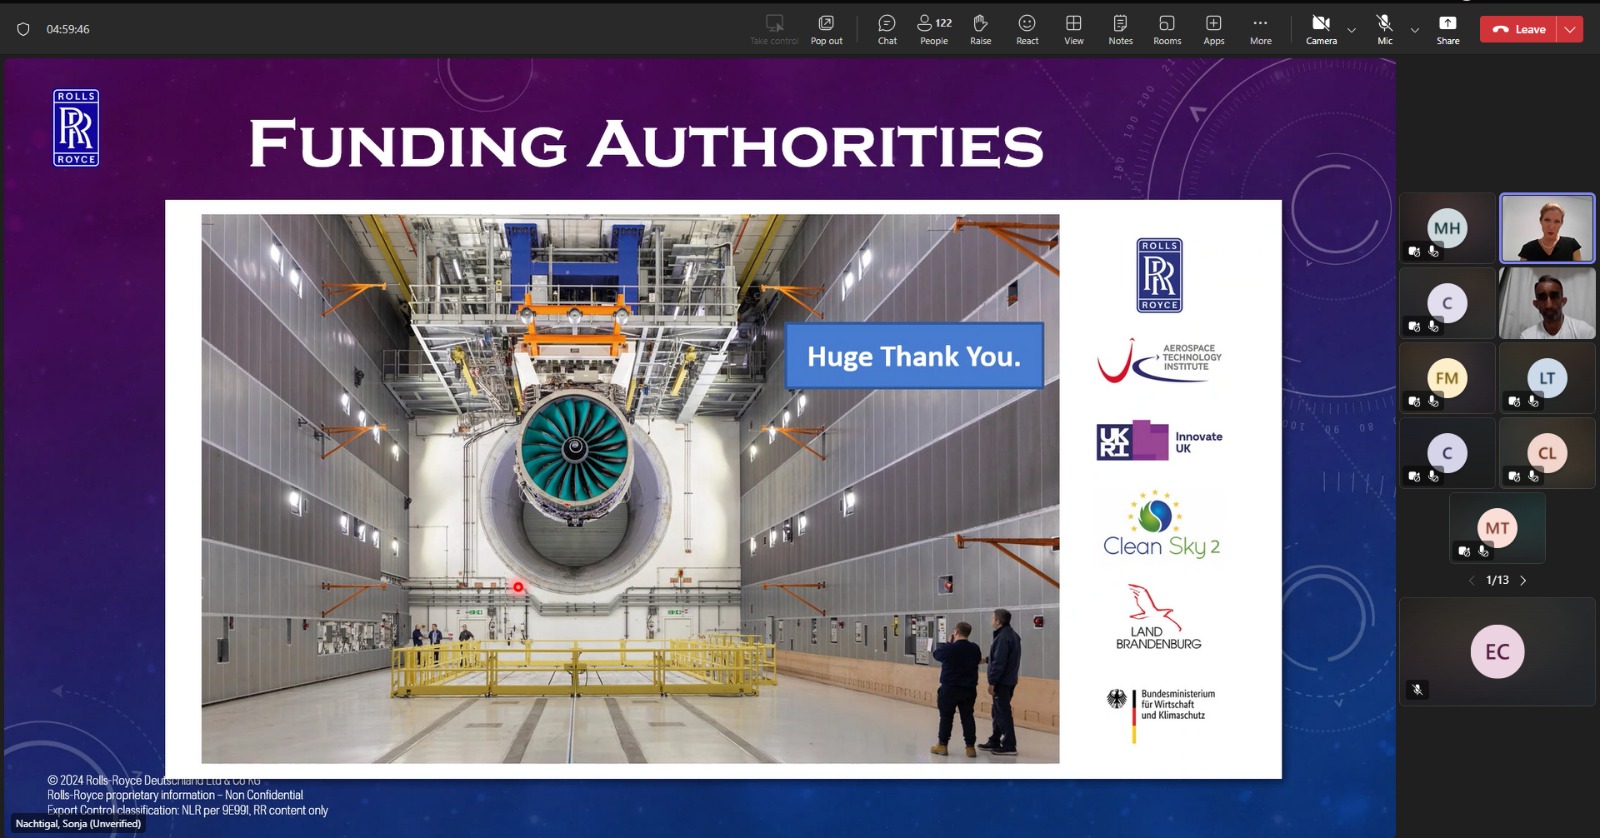1600x838 pixels.
Task: Select the MH participant tile
Action: (x=1447, y=228)
